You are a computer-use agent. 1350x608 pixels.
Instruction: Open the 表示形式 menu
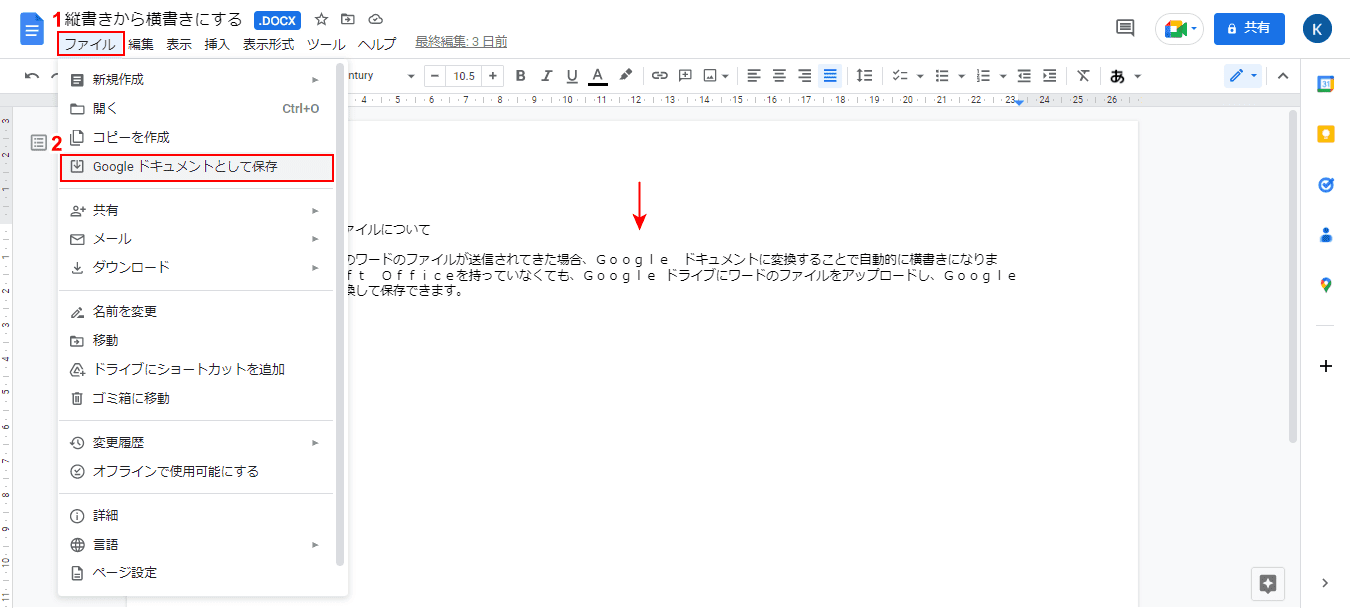(x=268, y=44)
